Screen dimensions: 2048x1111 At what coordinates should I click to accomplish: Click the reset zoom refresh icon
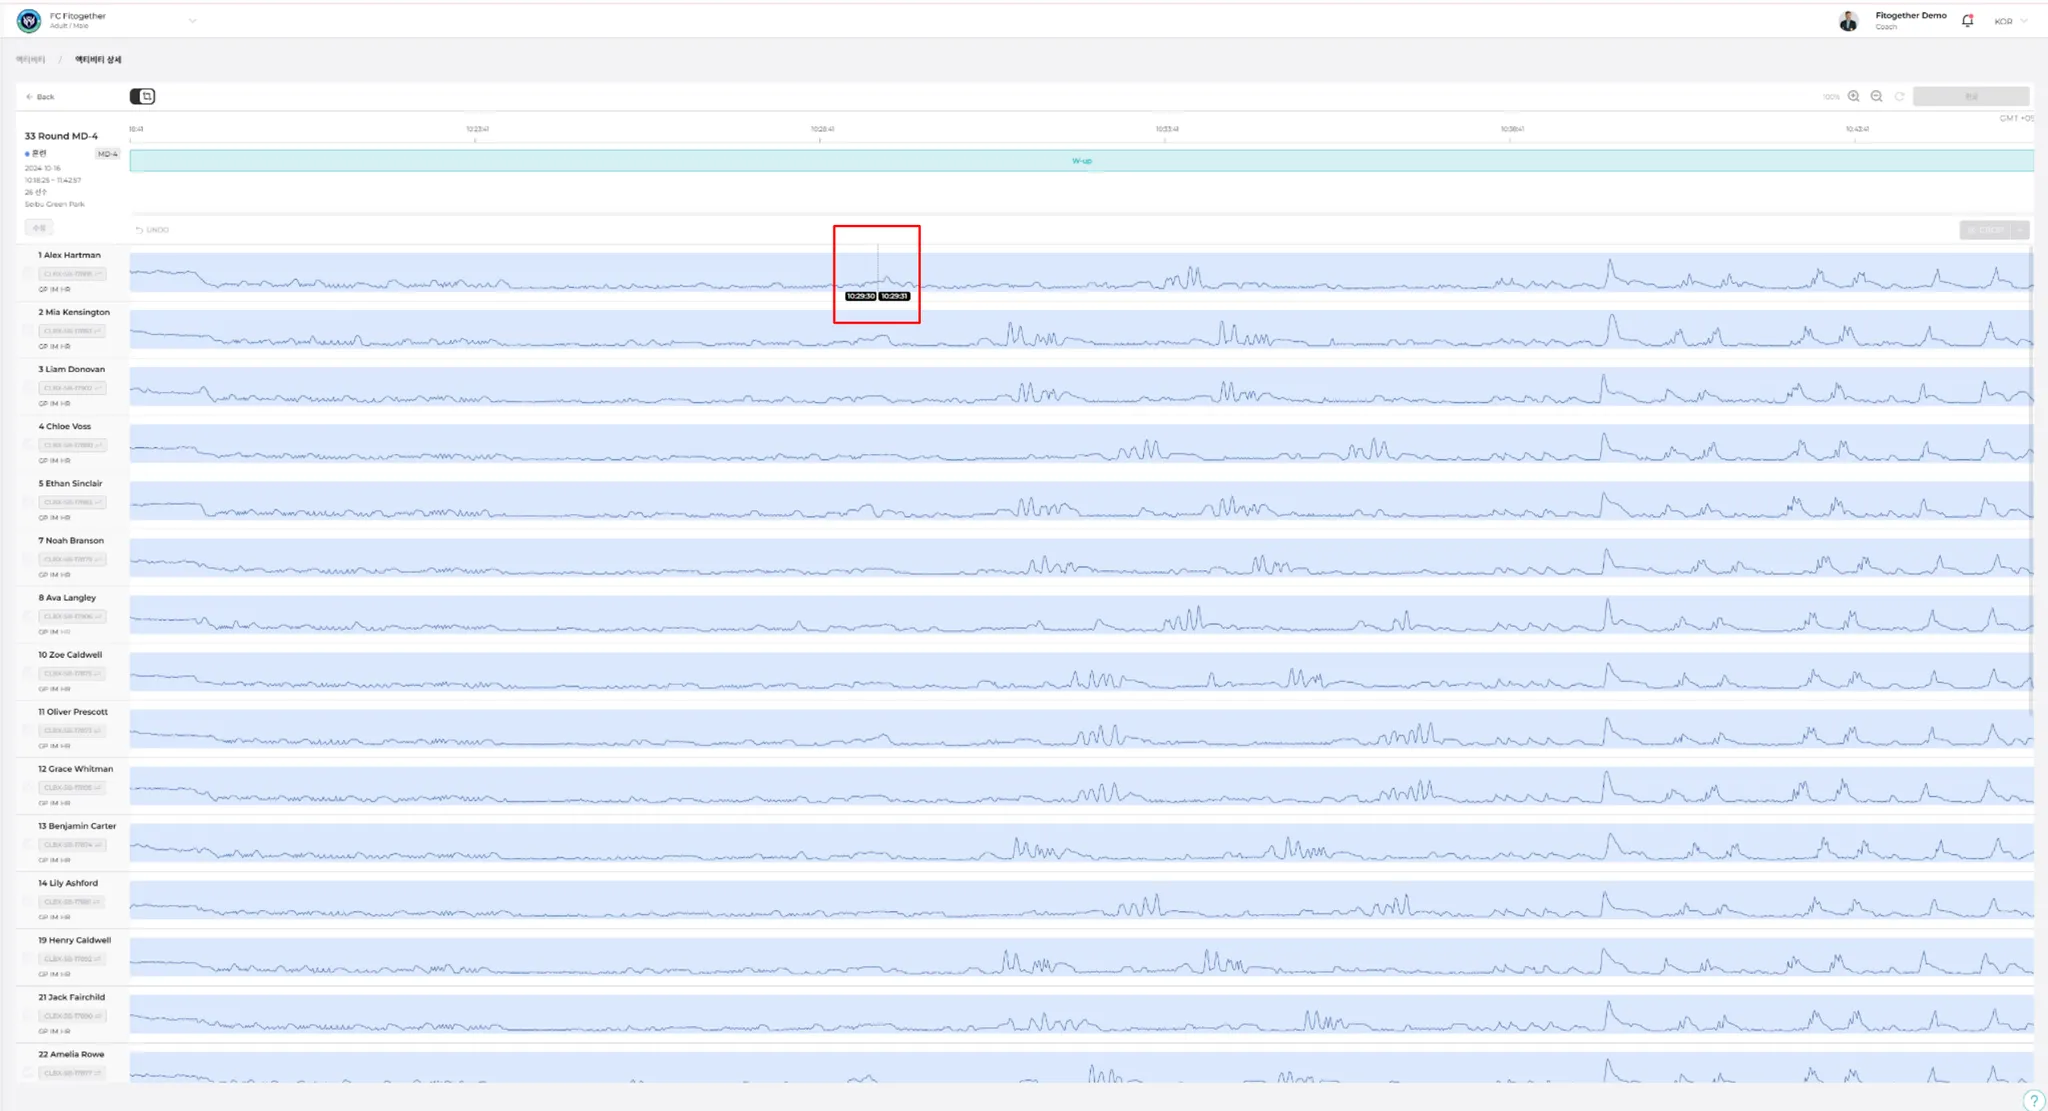(x=1899, y=96)
